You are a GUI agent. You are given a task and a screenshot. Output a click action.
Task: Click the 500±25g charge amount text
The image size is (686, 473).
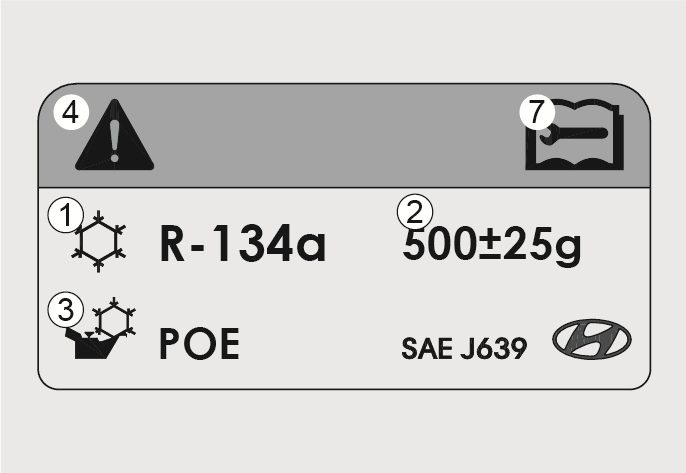492,246
